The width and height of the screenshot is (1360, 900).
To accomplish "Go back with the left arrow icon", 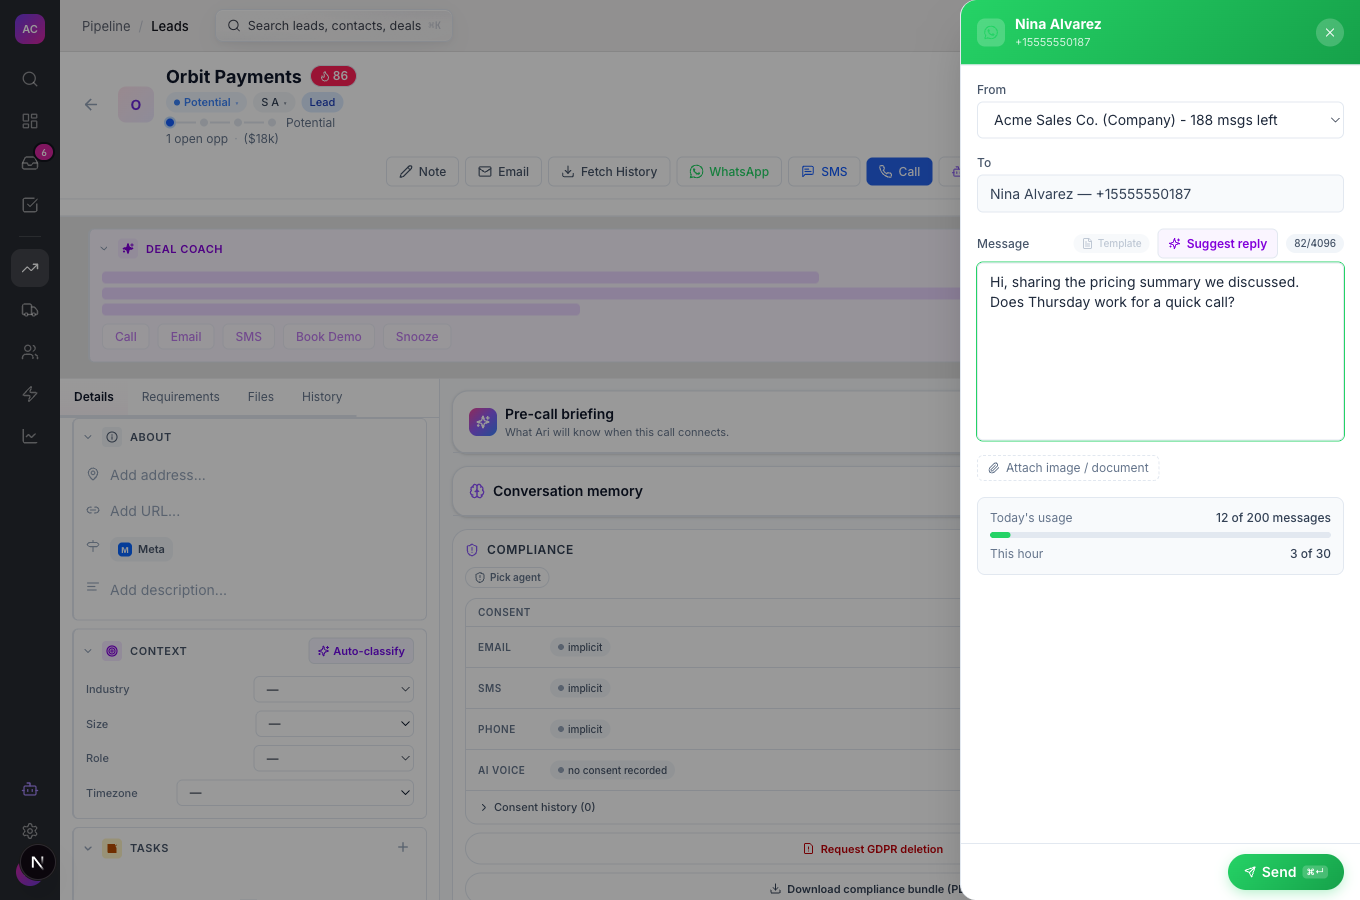I will 91,104.
